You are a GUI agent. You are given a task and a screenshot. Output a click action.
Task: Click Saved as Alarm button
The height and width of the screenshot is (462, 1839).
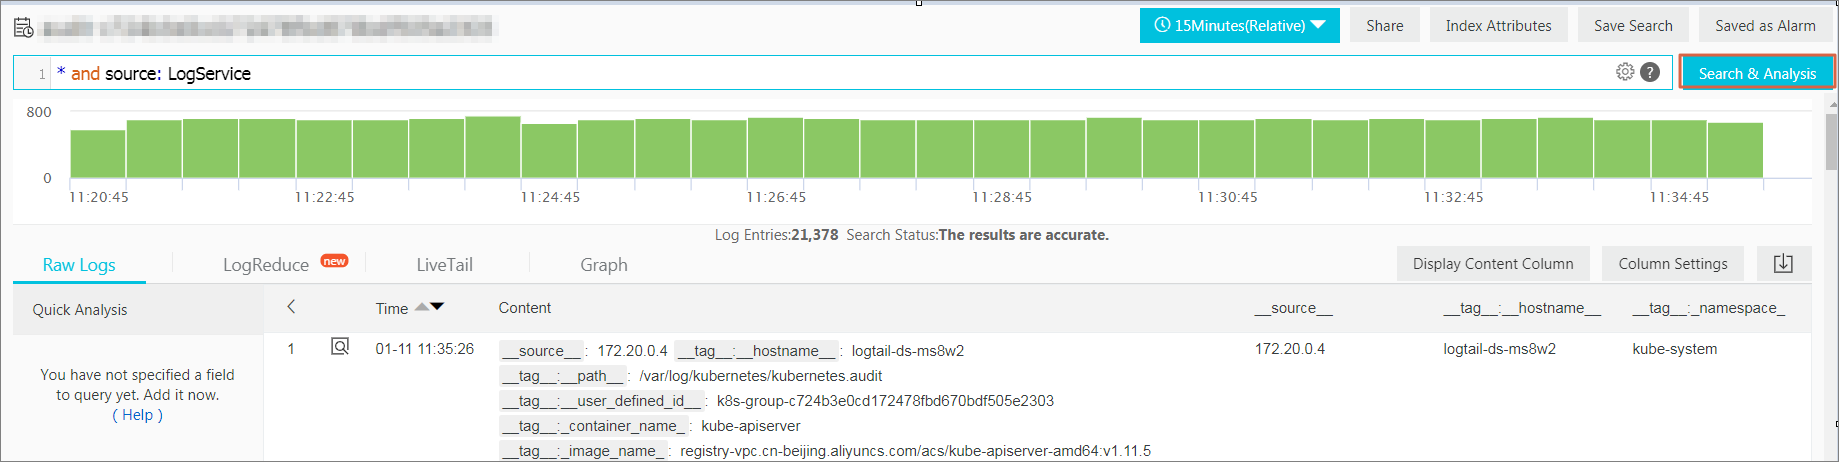pyautogui.click(x=1765, y=26)
